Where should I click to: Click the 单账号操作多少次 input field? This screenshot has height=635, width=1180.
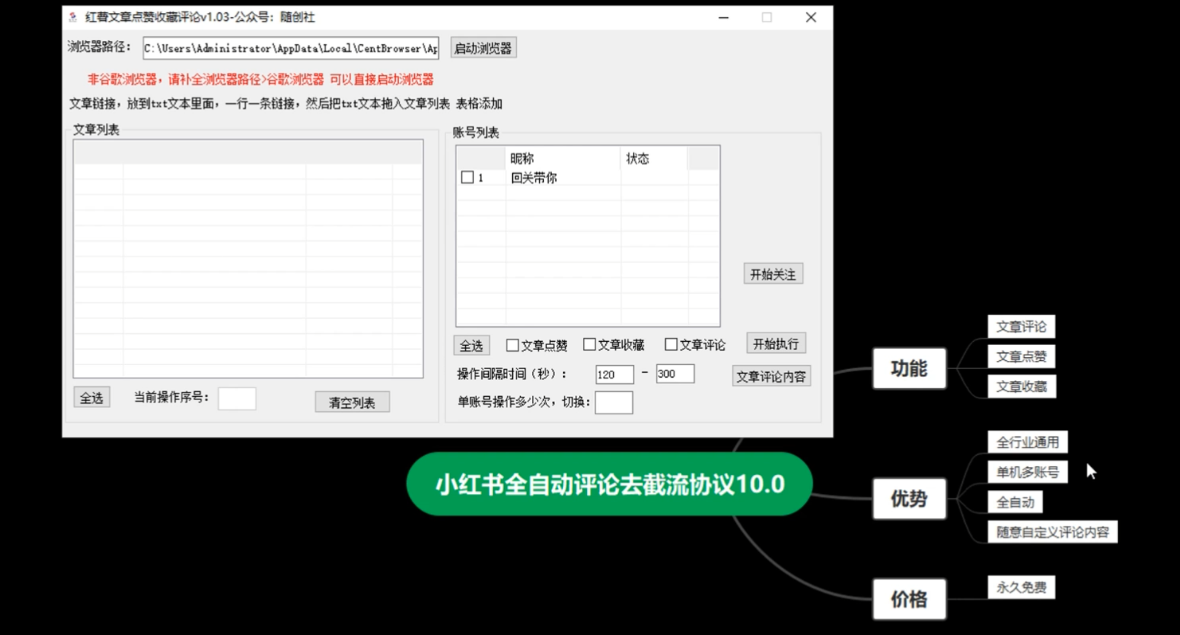click(614, 402)
